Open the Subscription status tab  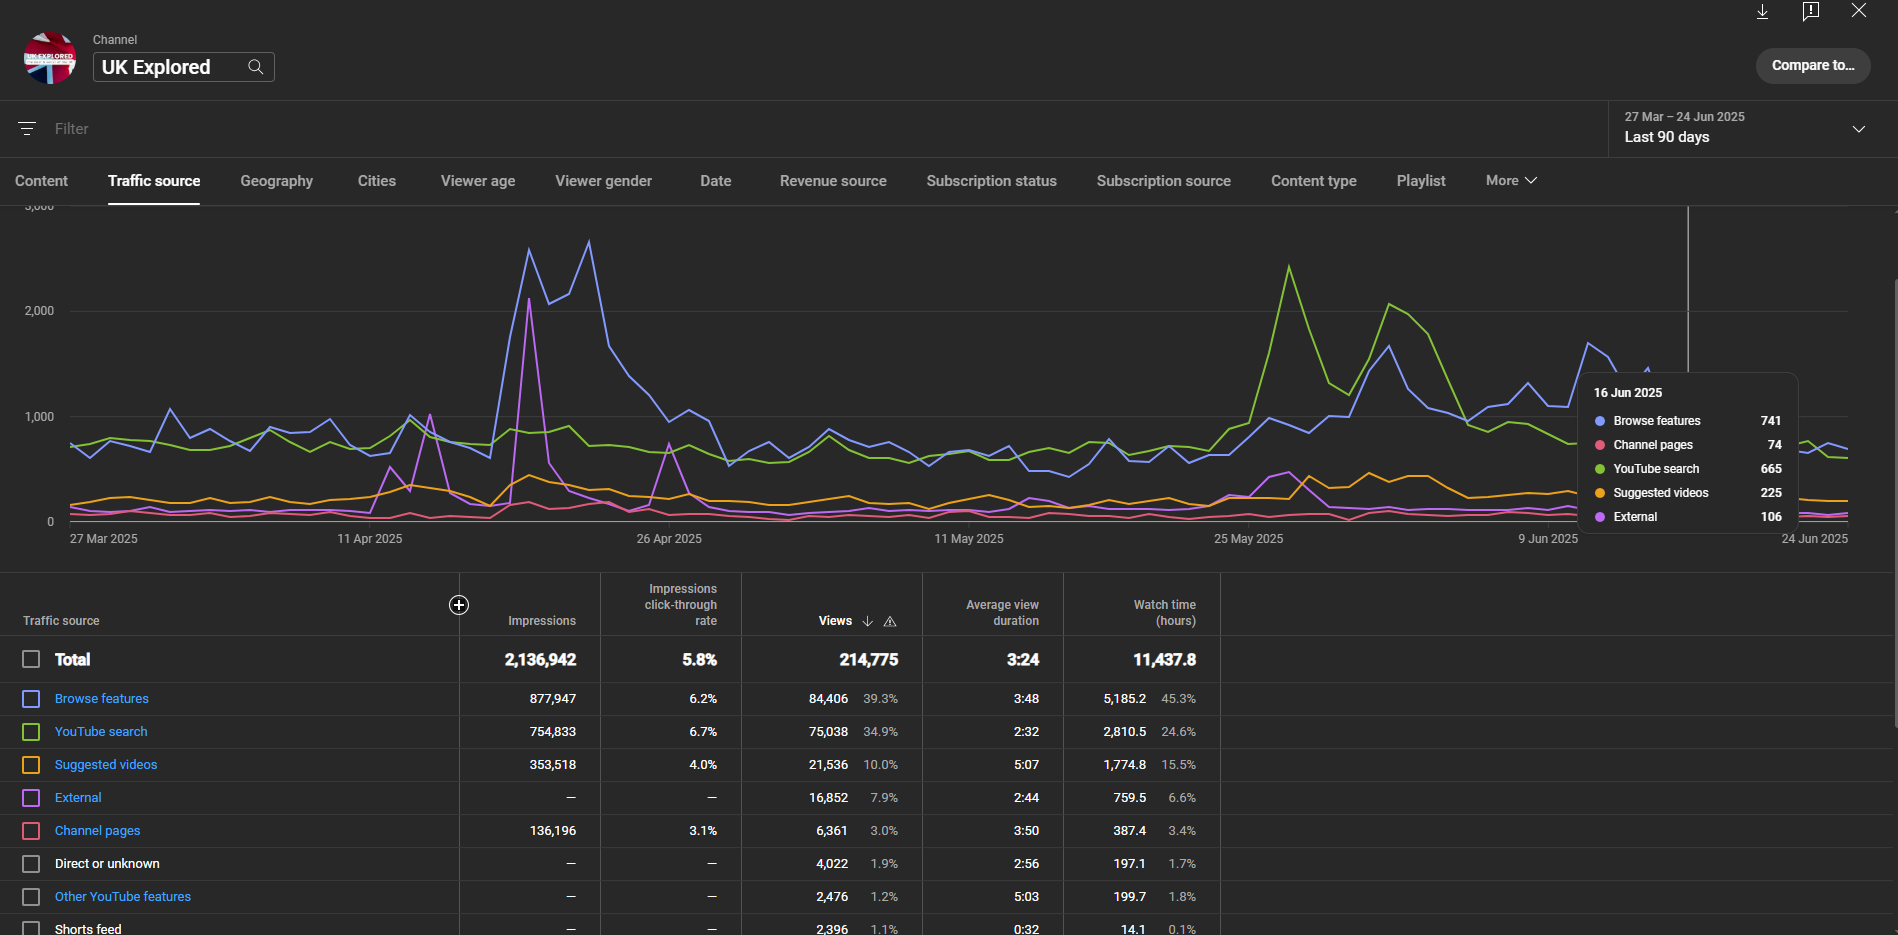(x=991, y=181)
